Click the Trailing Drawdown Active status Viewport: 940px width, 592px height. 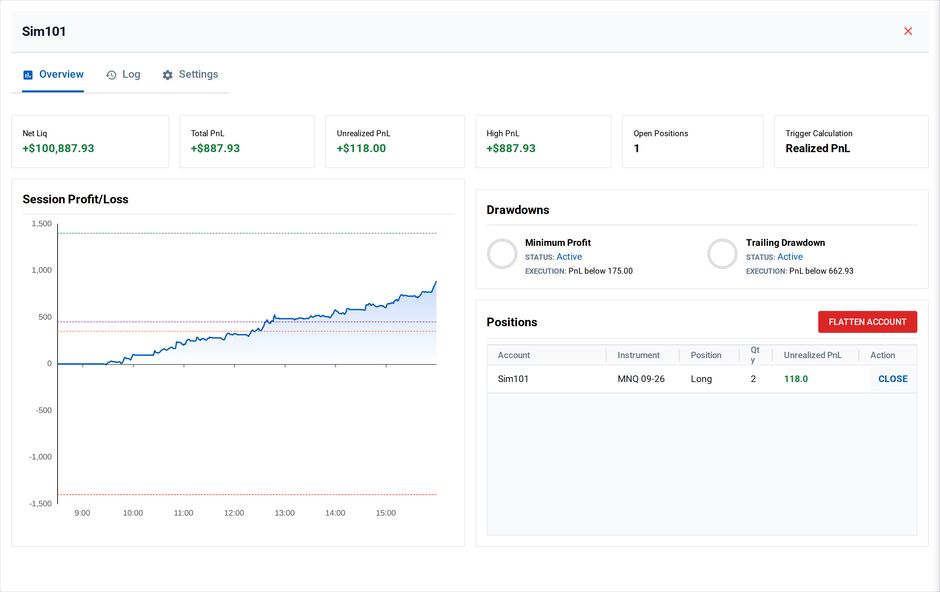click(x=790, y=256)
